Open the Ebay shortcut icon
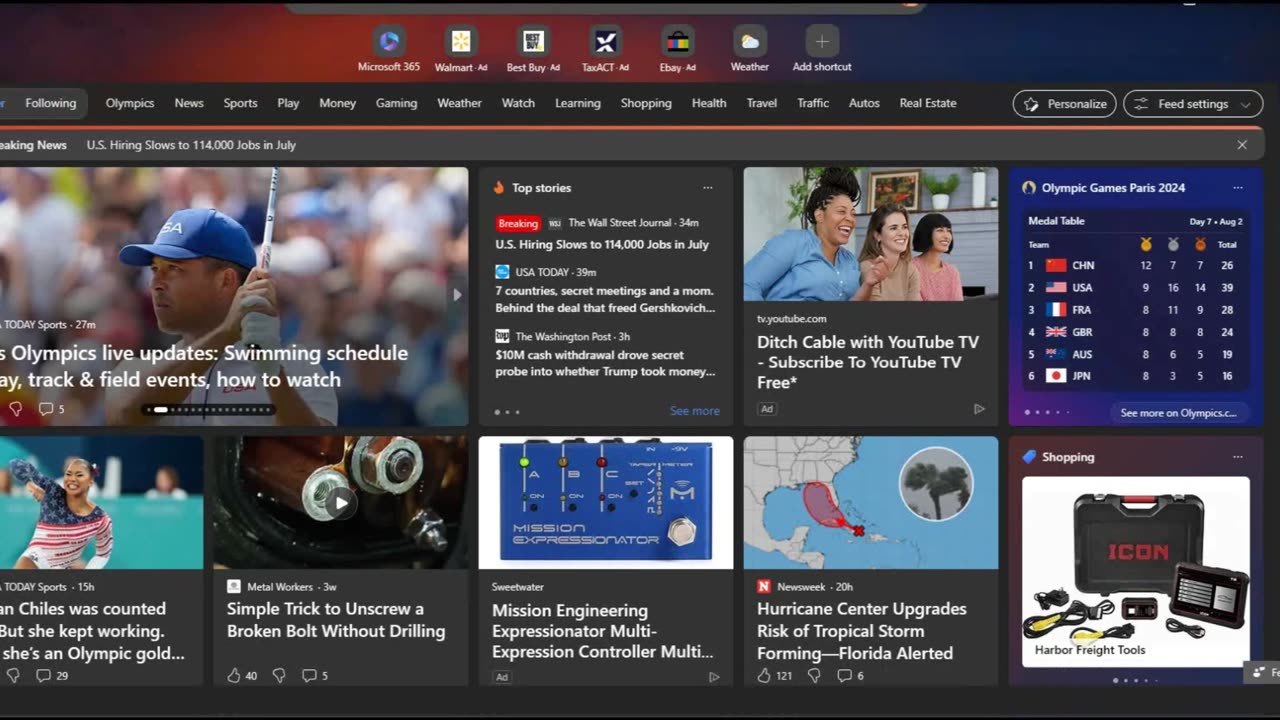The width and height of the screenshot is (1280, 720). click(677, 41)
